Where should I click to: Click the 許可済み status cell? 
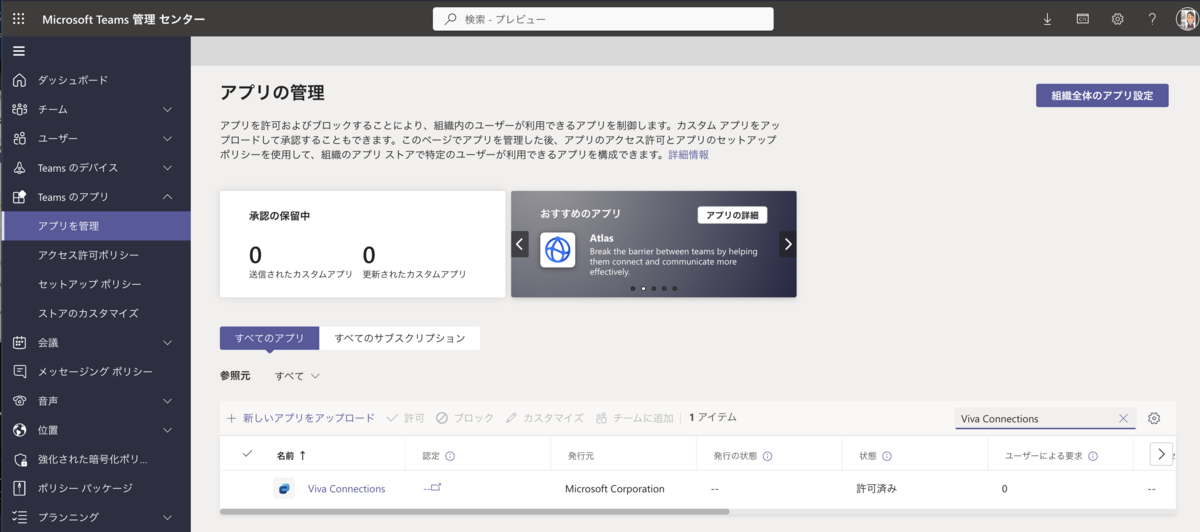click(877, 489)
